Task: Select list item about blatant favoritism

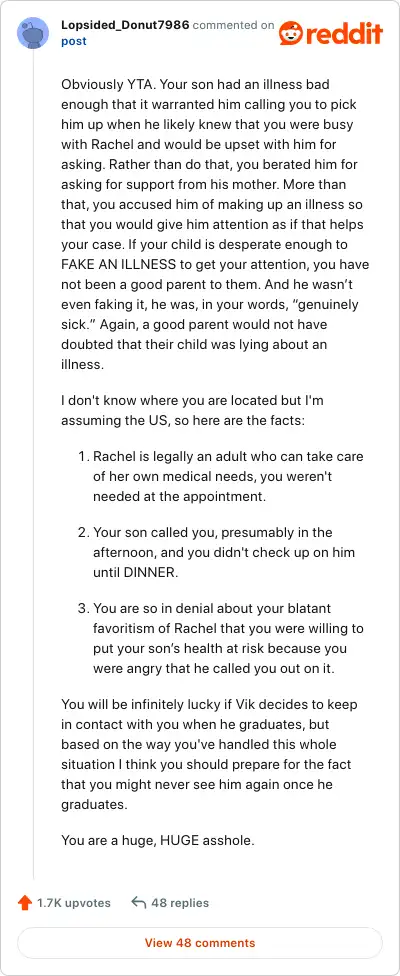Action: pos(221,638)
